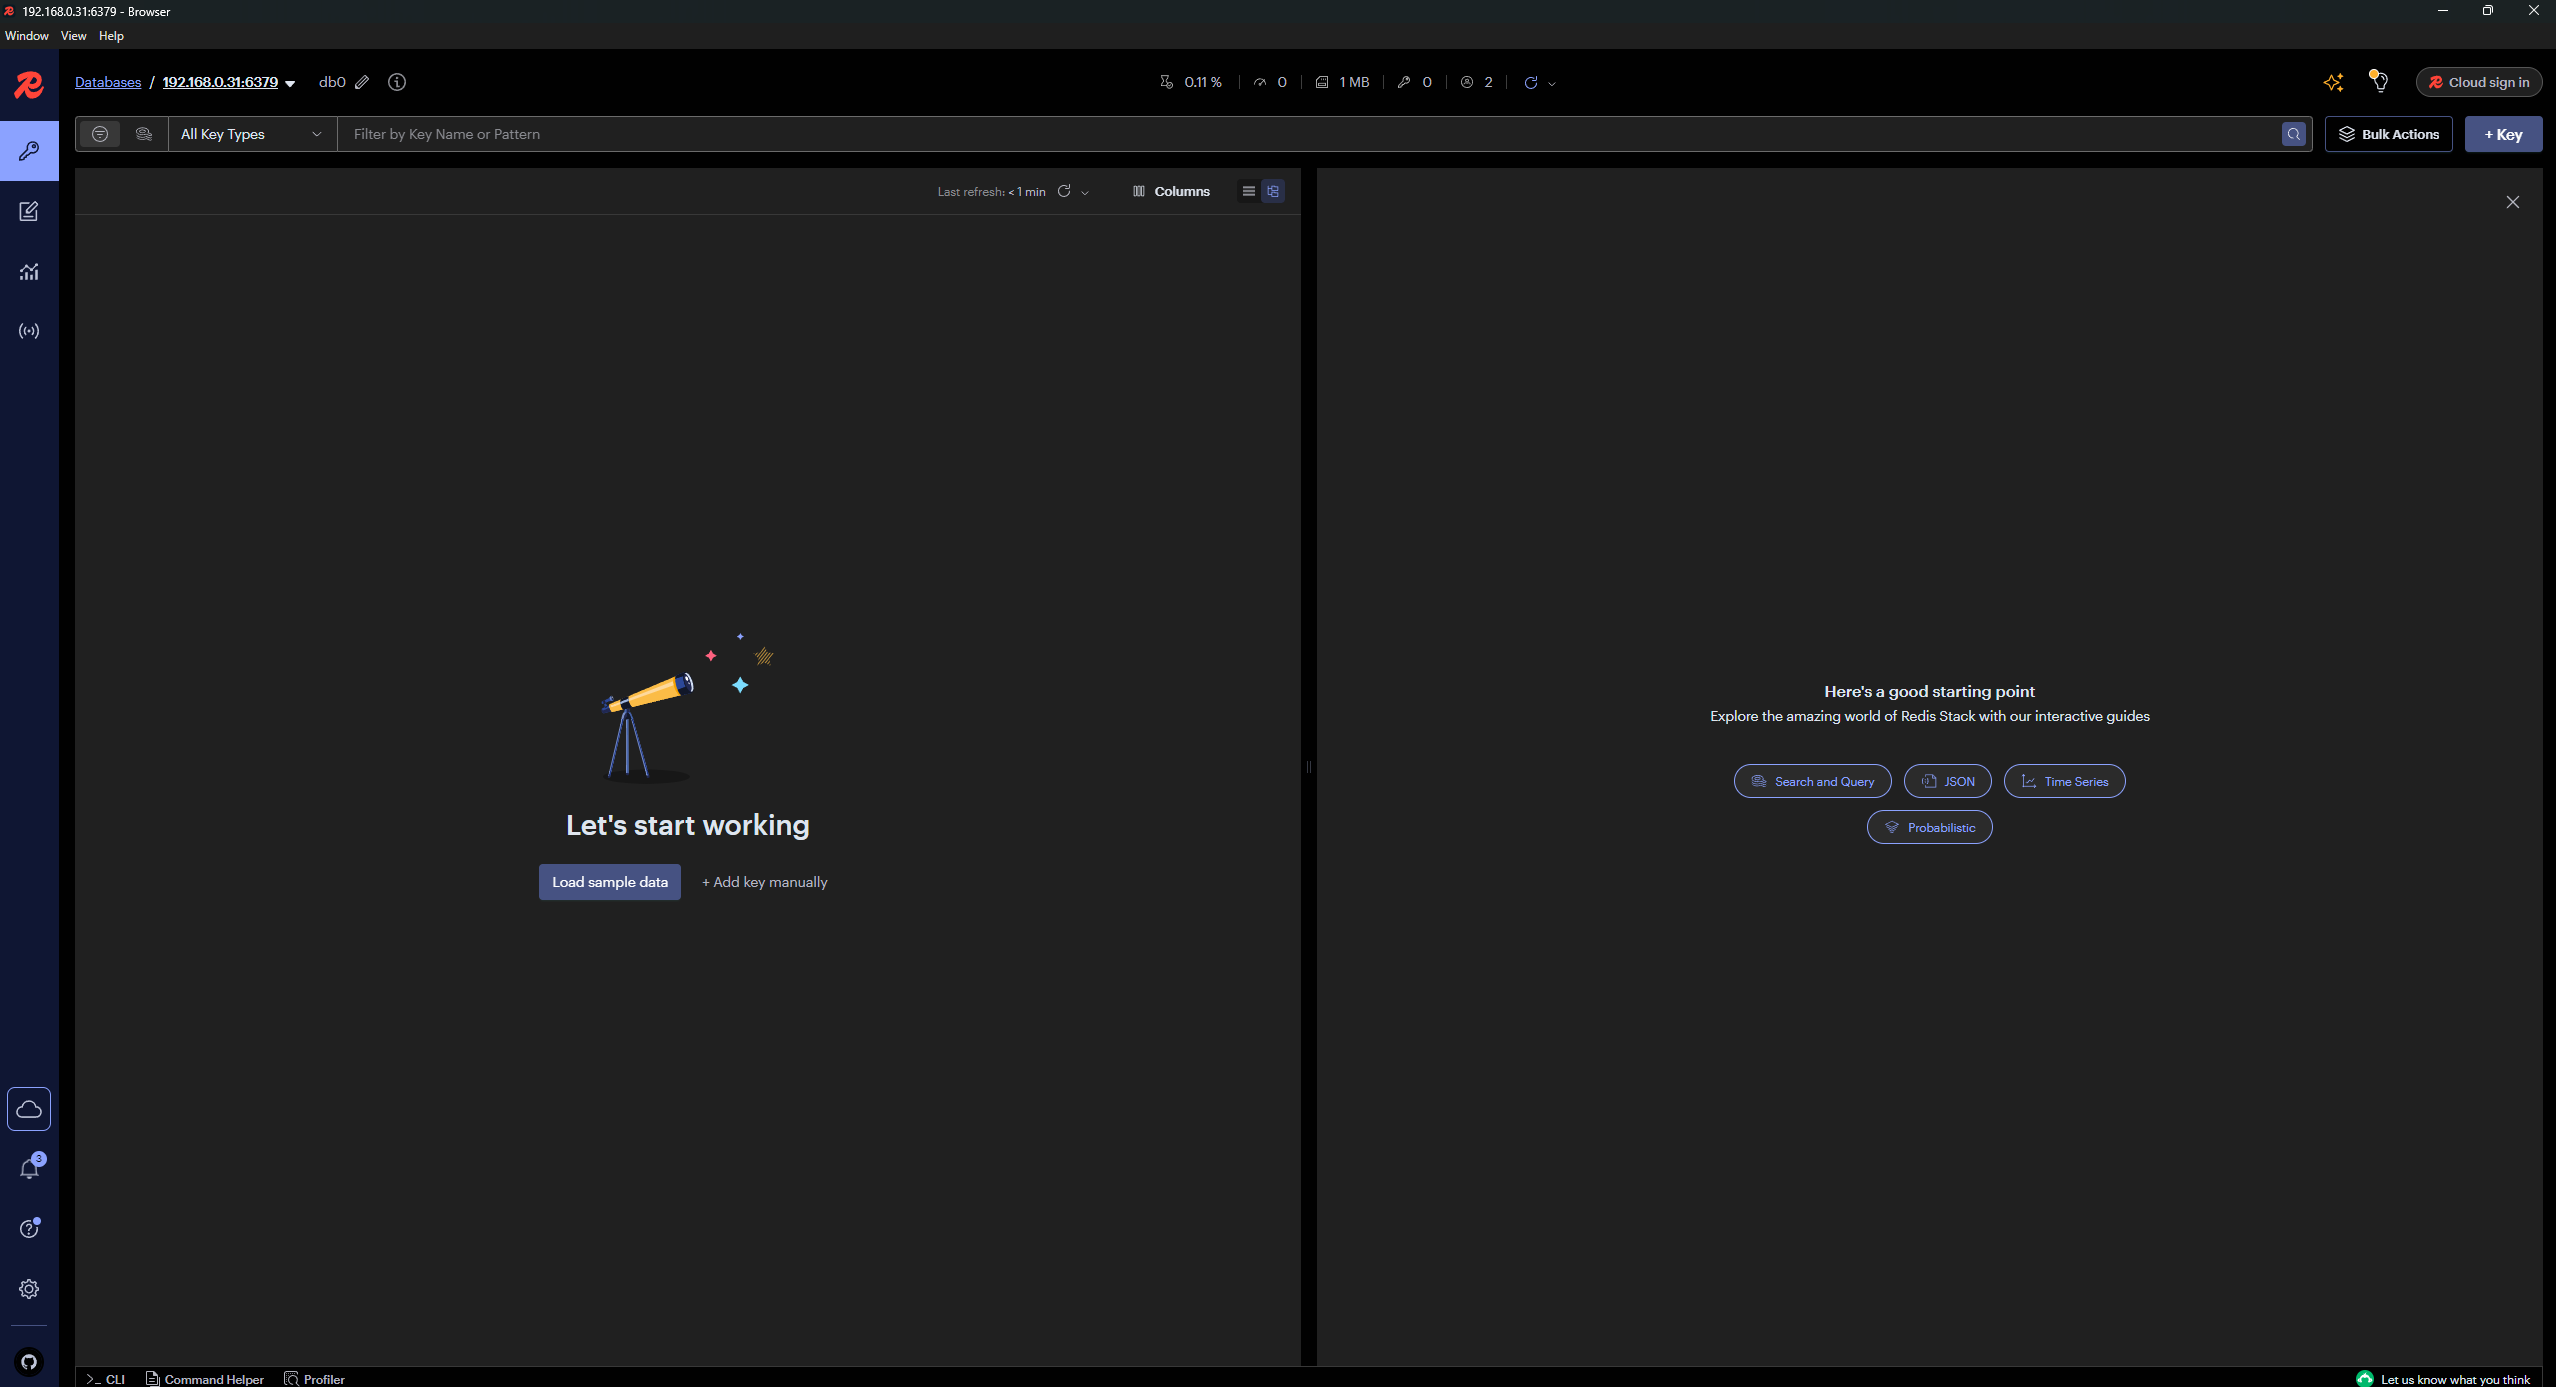2556x1387 pixels.
Task: Click the 192.168.0.31:6379 database name
Action: click(220, 82)
